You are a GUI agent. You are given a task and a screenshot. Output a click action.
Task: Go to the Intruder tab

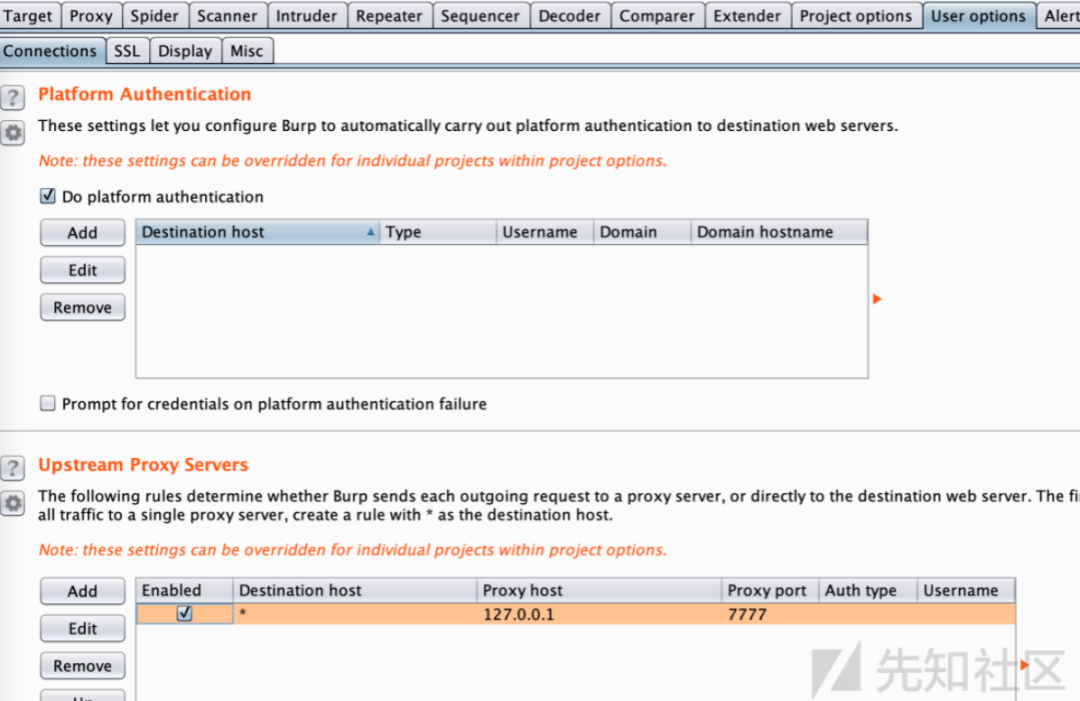(x=307, y=15)
